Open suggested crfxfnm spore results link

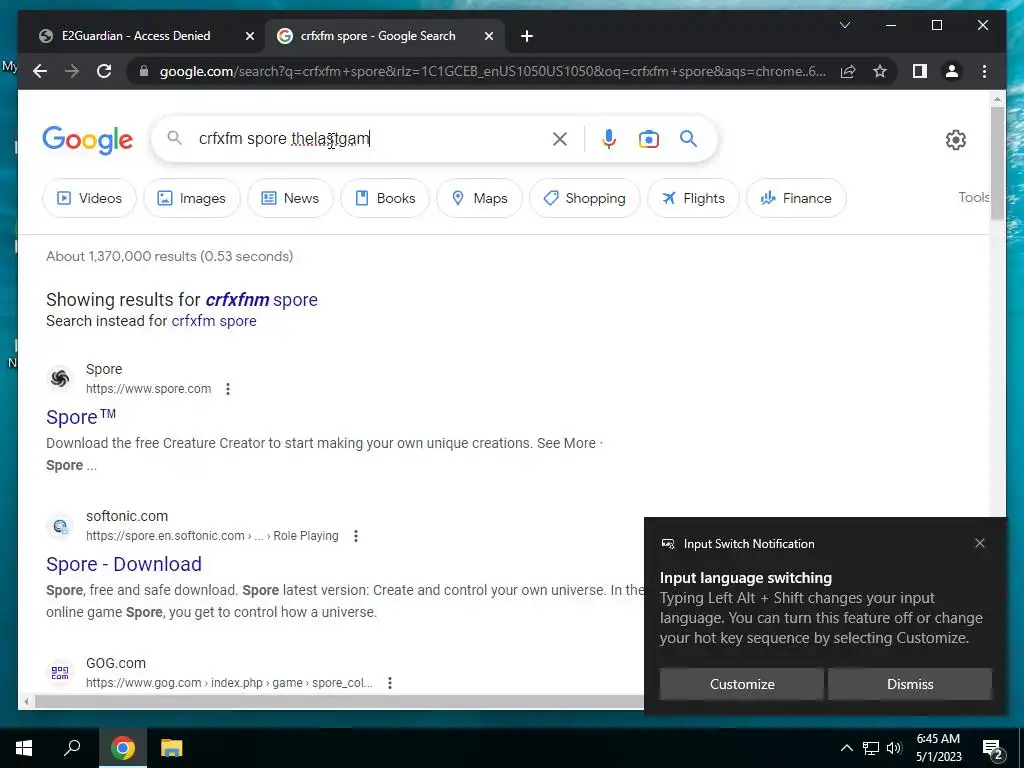coord(261,300)
